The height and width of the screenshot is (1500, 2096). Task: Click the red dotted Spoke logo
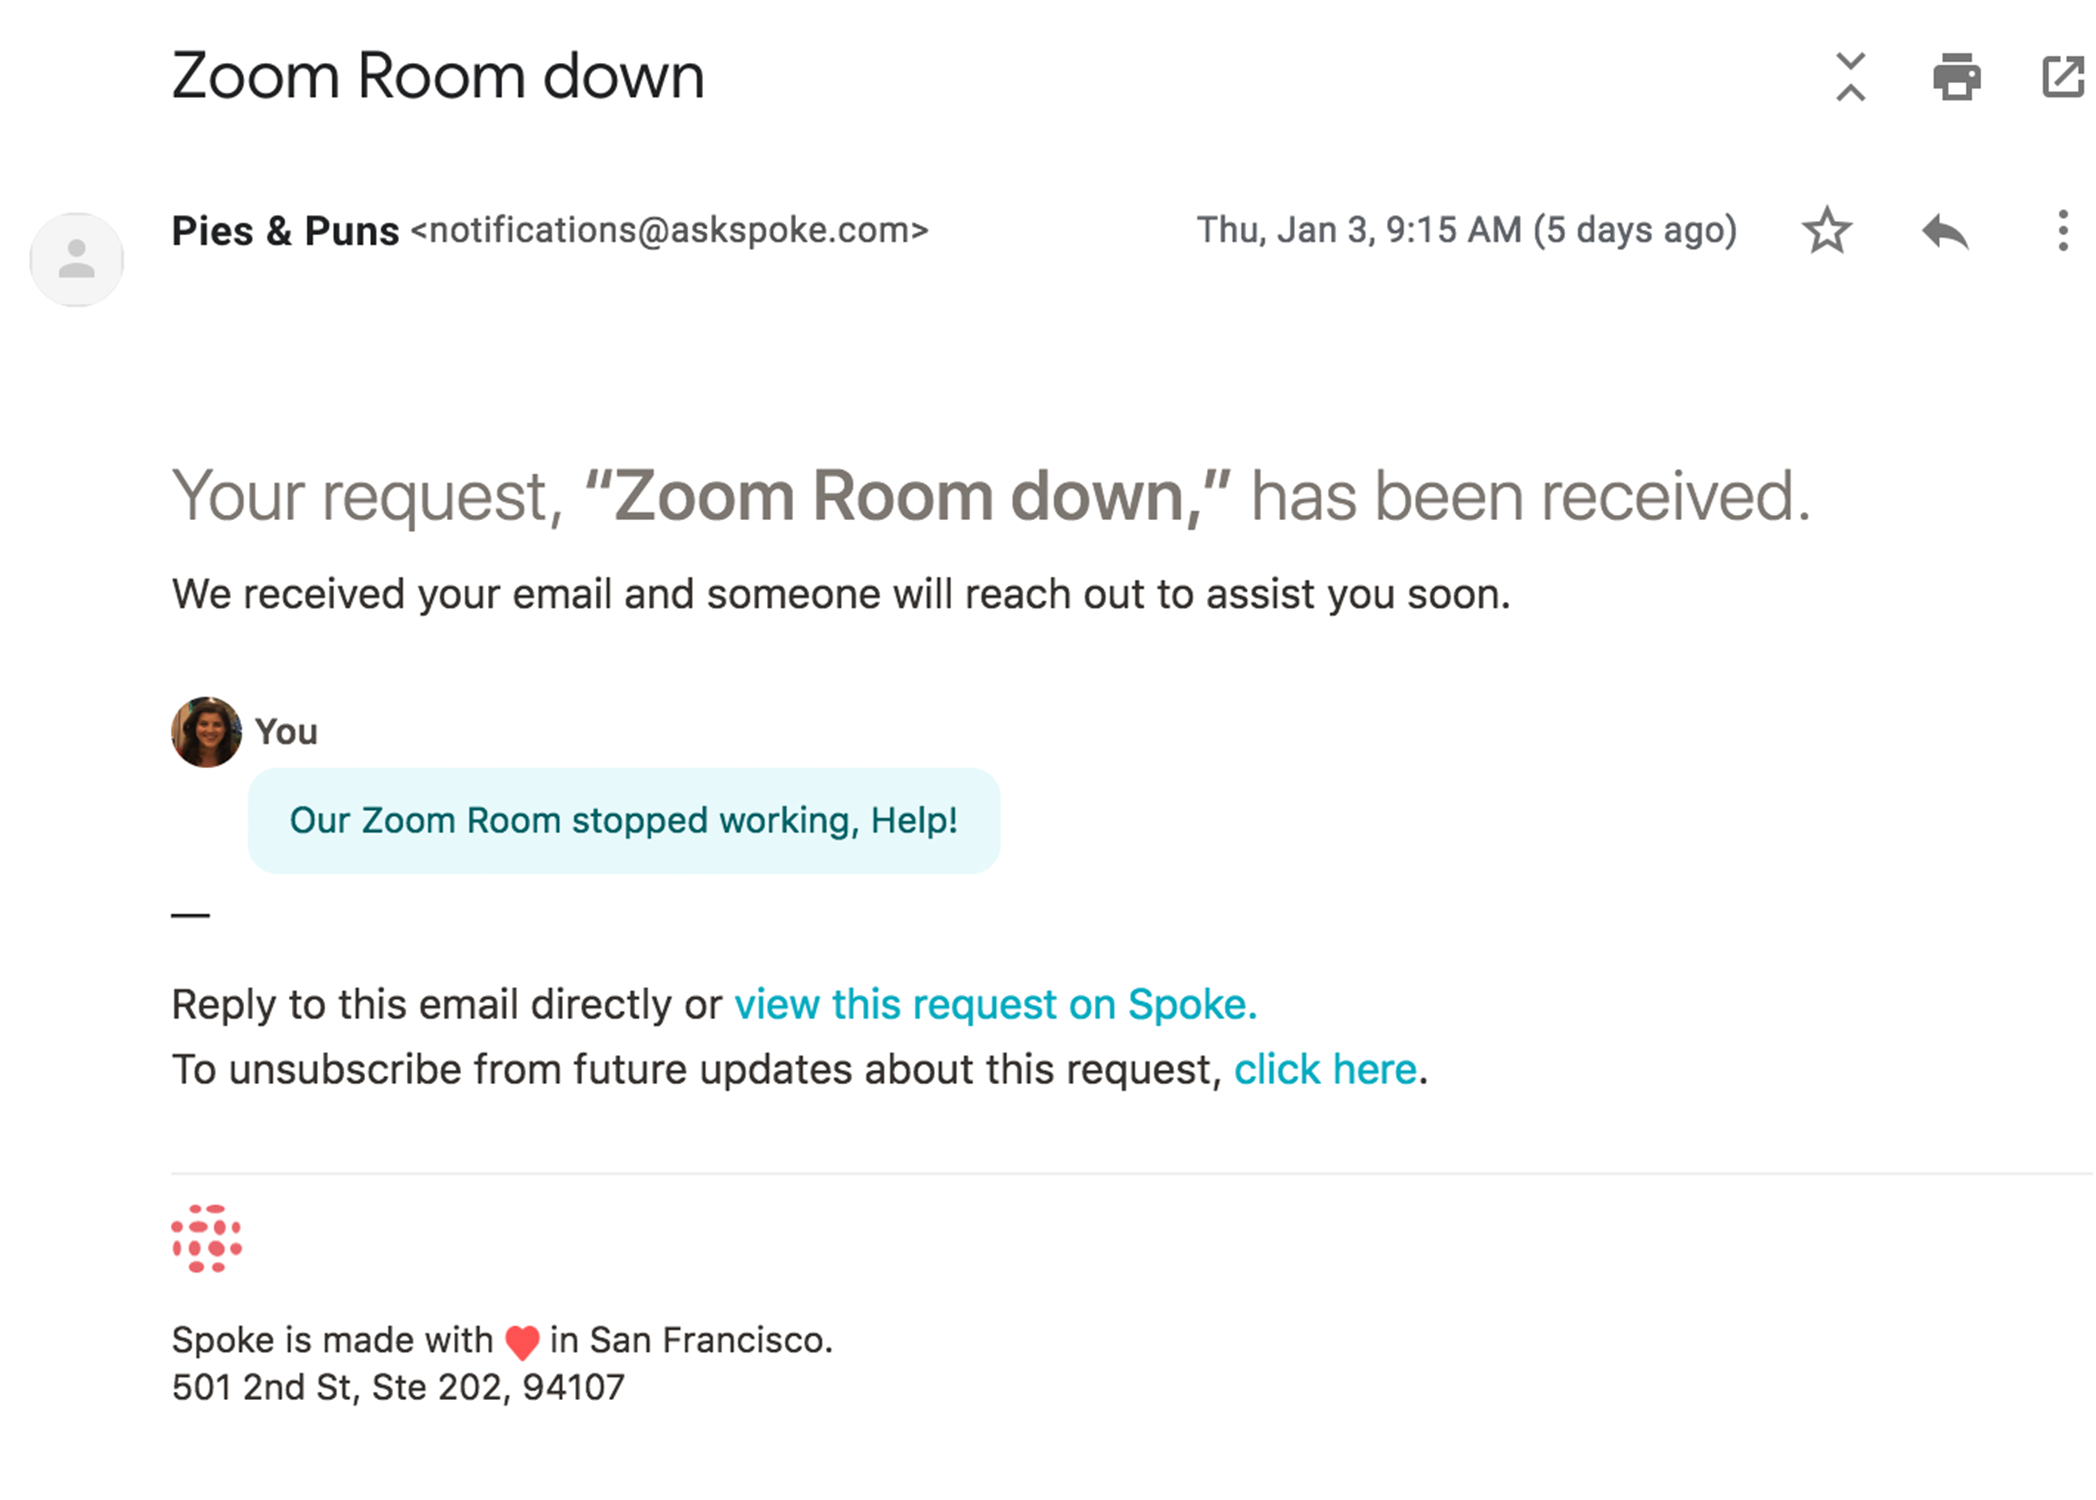[207, 1239]
